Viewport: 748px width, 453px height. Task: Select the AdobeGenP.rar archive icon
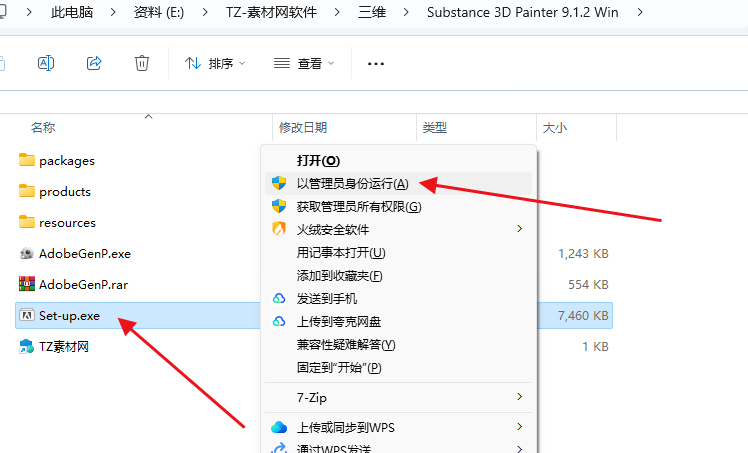point(27,284)
